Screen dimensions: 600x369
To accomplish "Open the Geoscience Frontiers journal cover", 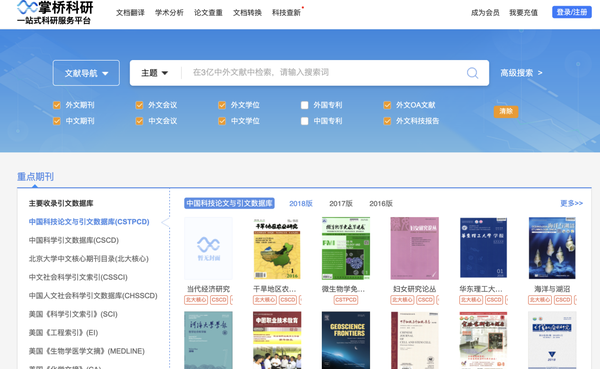I will coord(346,340).
